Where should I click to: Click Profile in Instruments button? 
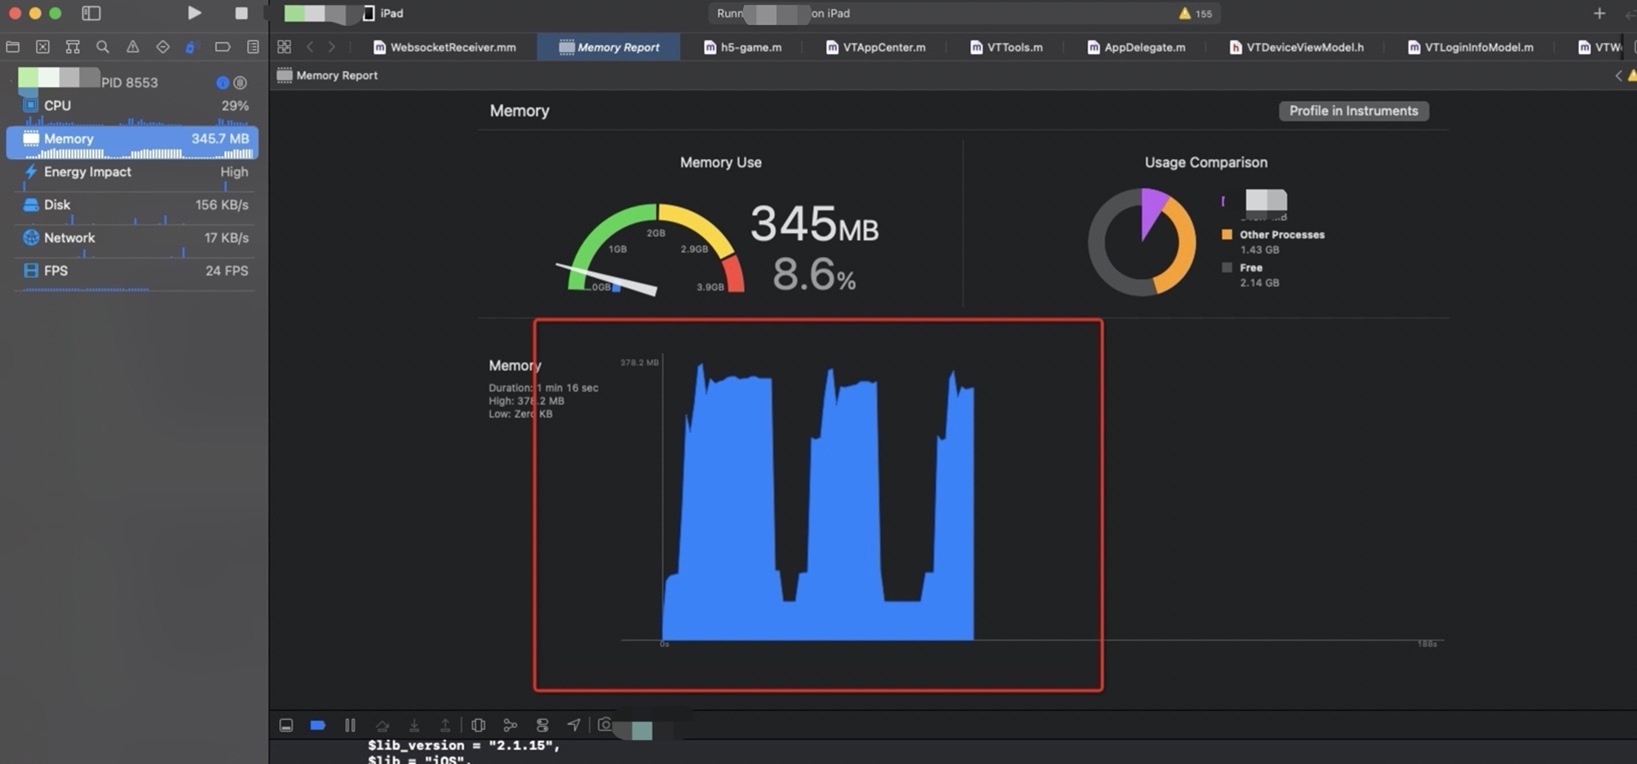tap(1353, 111)
